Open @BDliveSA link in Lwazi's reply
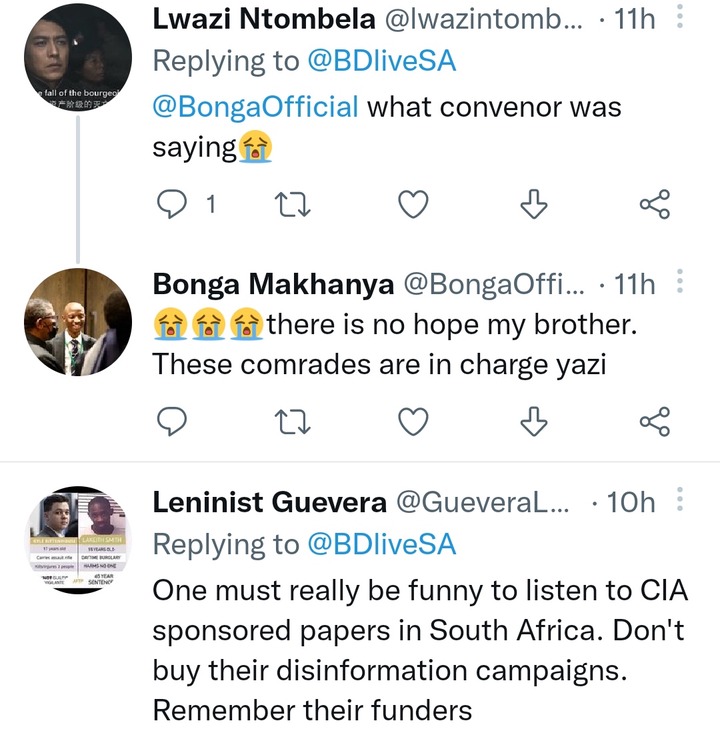The height and width of the screenshot is (729, 720). [x=382, y=61]
